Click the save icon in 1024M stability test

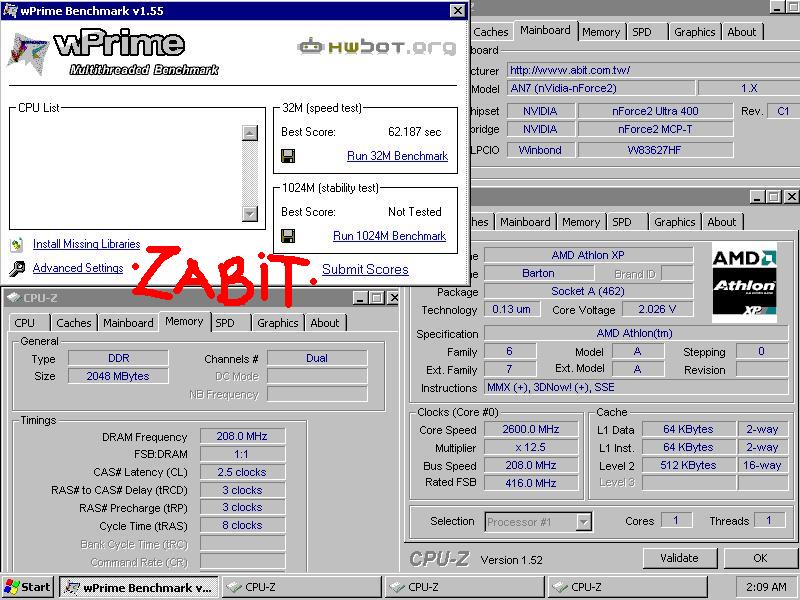(x=288, y=236)
